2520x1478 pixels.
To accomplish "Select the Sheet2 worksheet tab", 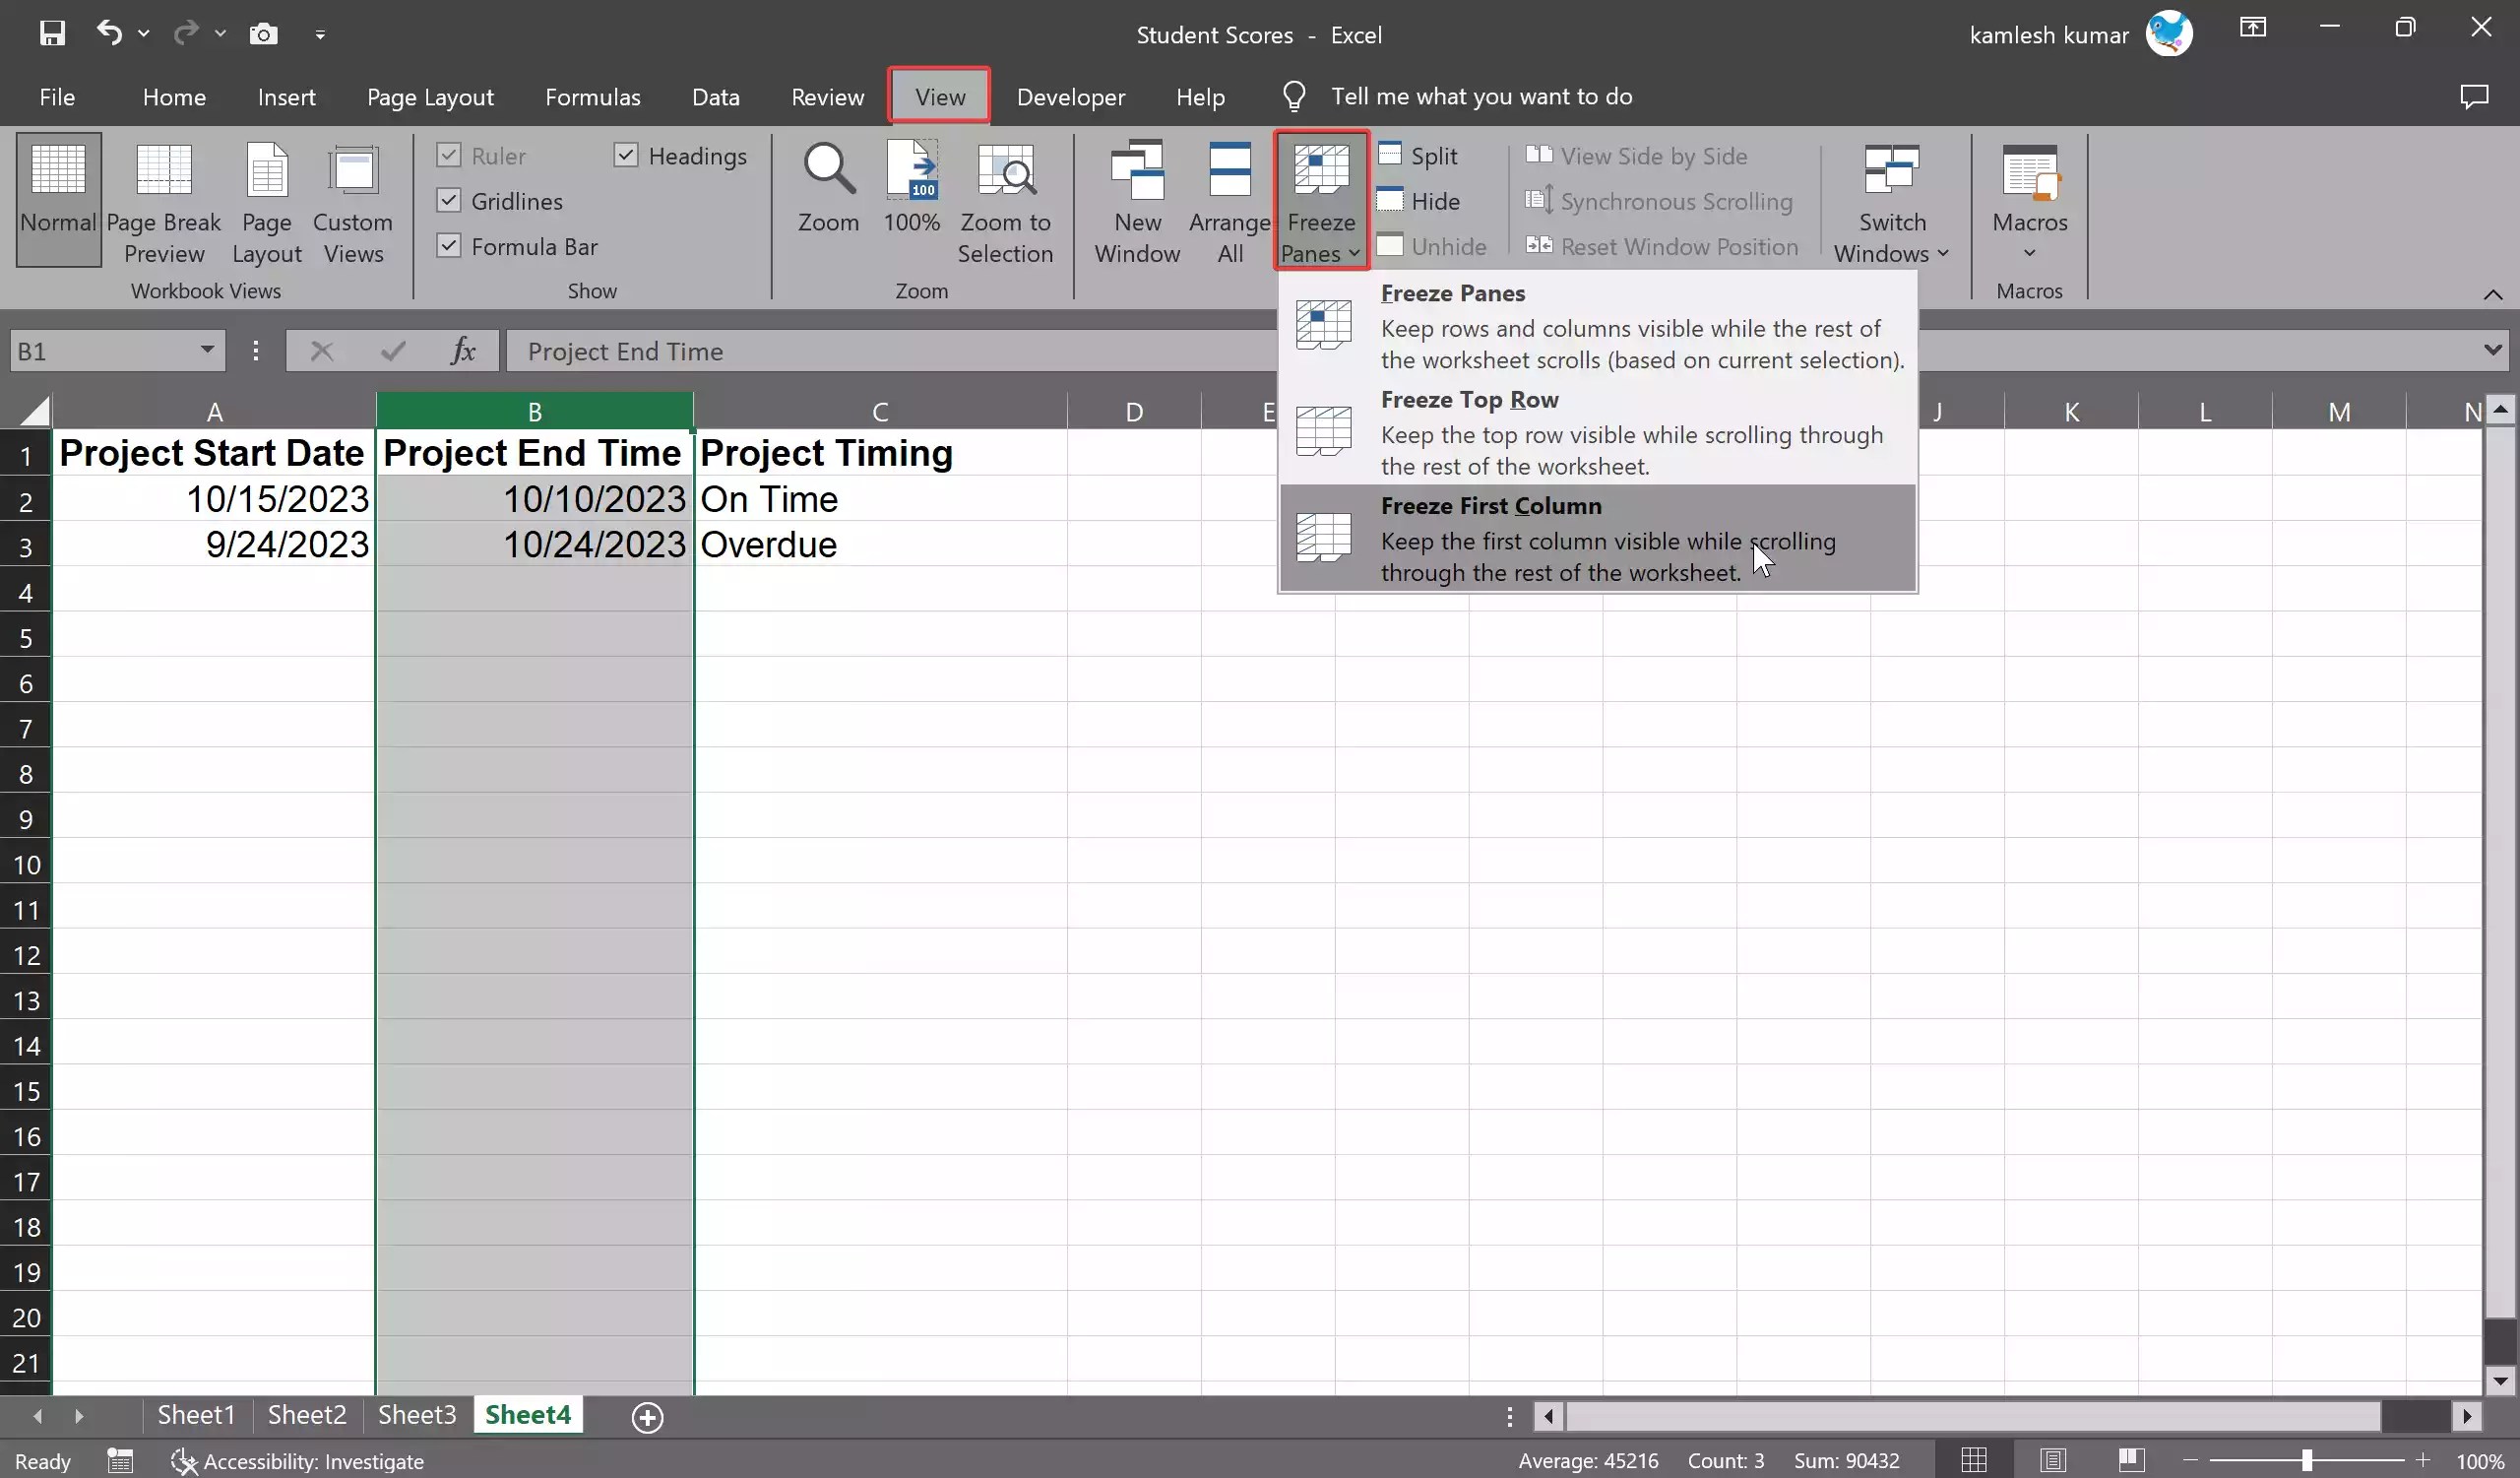I will [306, 1414].
